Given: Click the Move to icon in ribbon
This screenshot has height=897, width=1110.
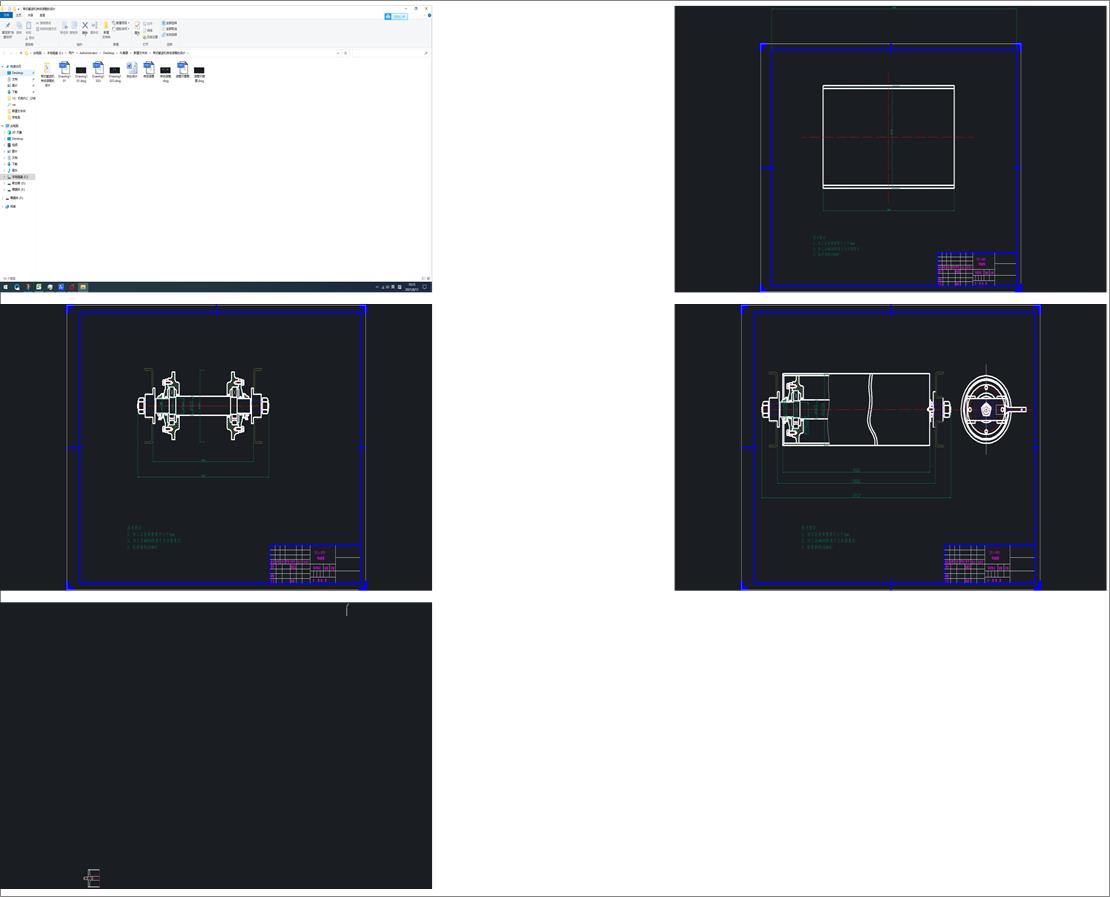Looking at the screenshot, I should (64, 25).
